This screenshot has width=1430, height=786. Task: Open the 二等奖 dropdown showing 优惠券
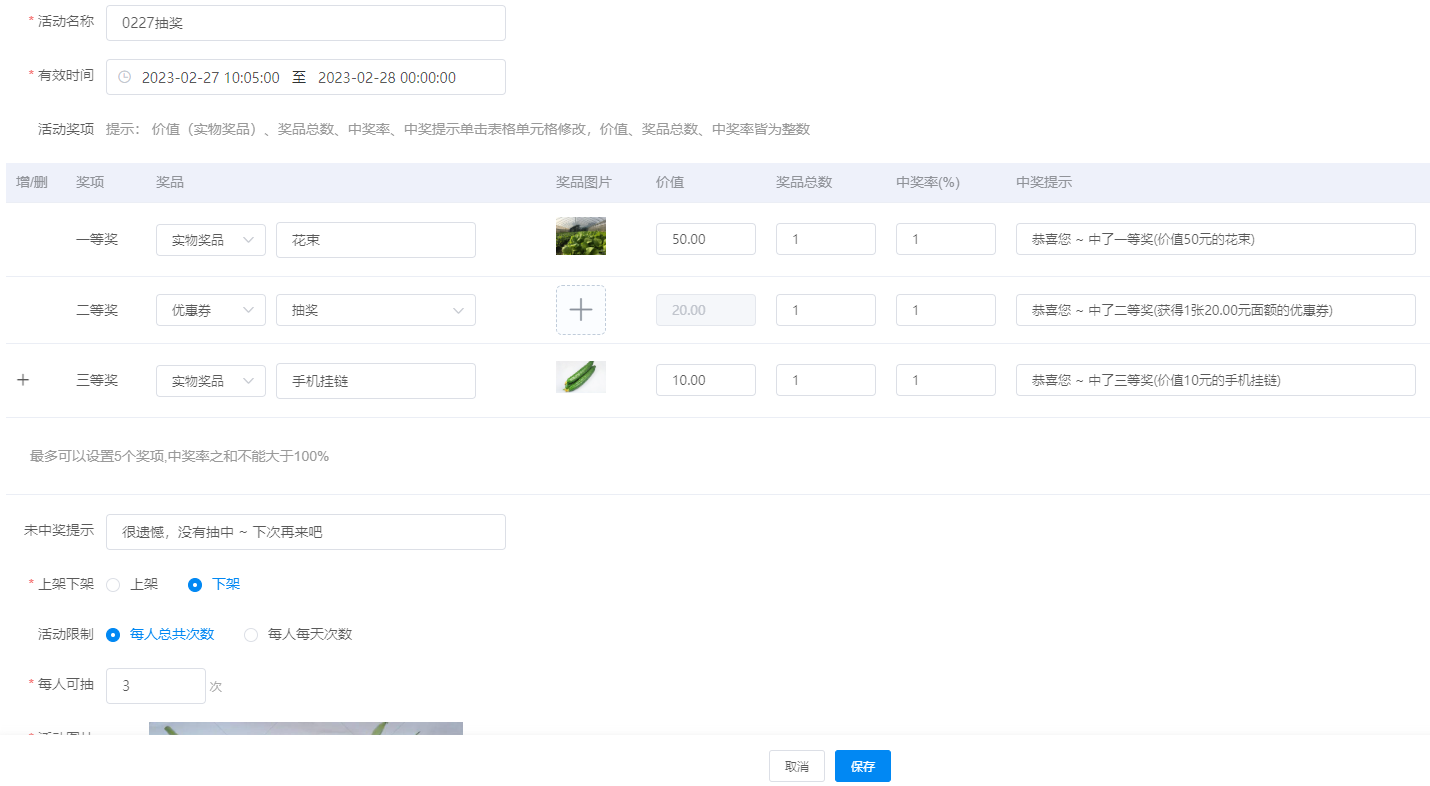click(x=210, y=310)
